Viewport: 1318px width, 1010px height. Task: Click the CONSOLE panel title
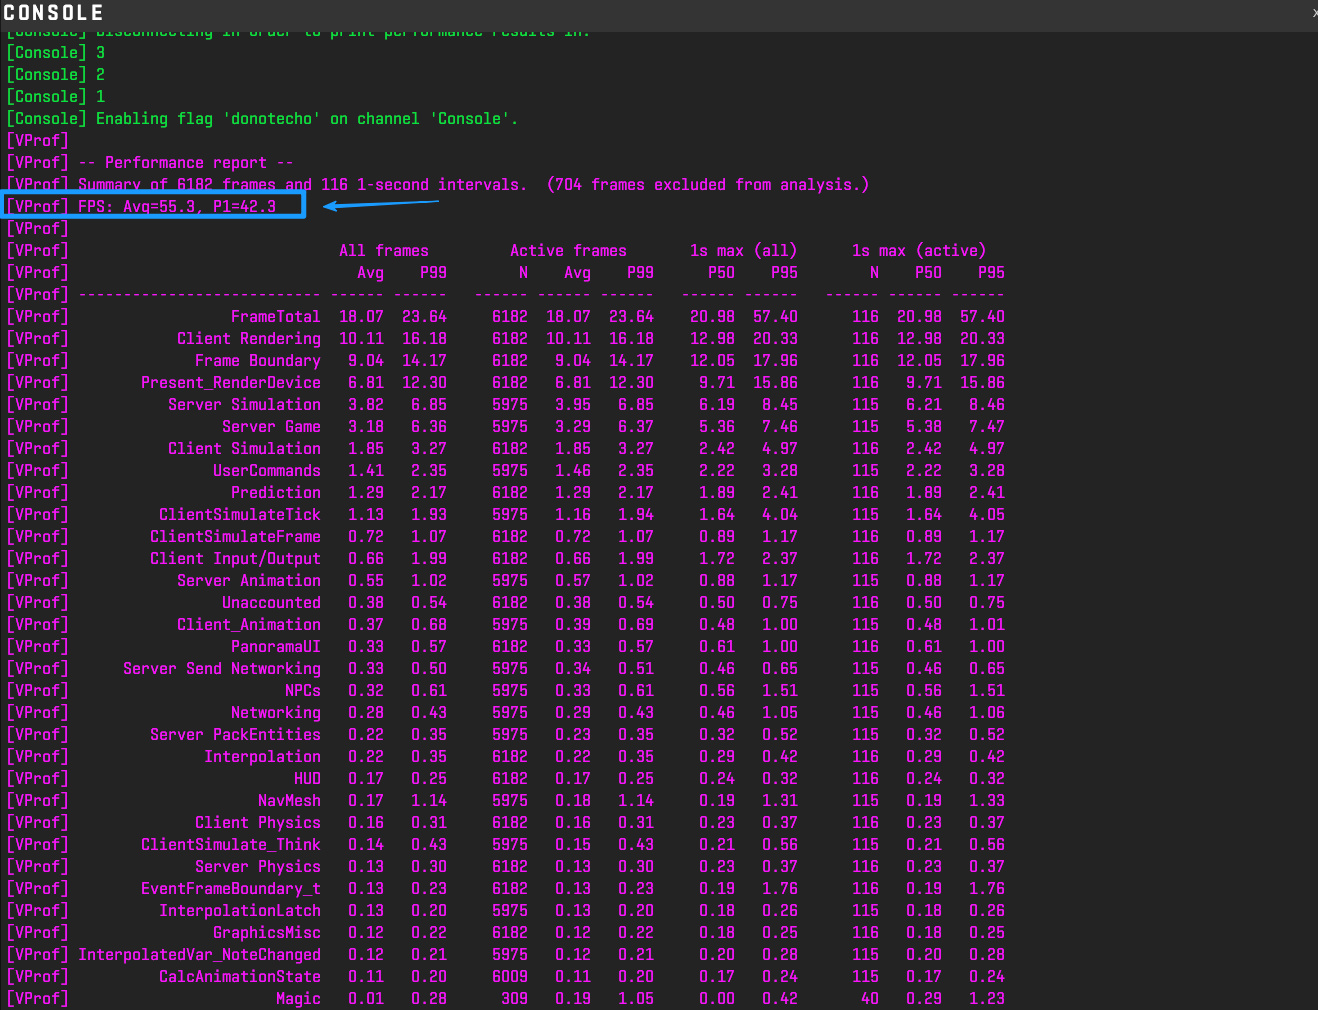[53, 13]
